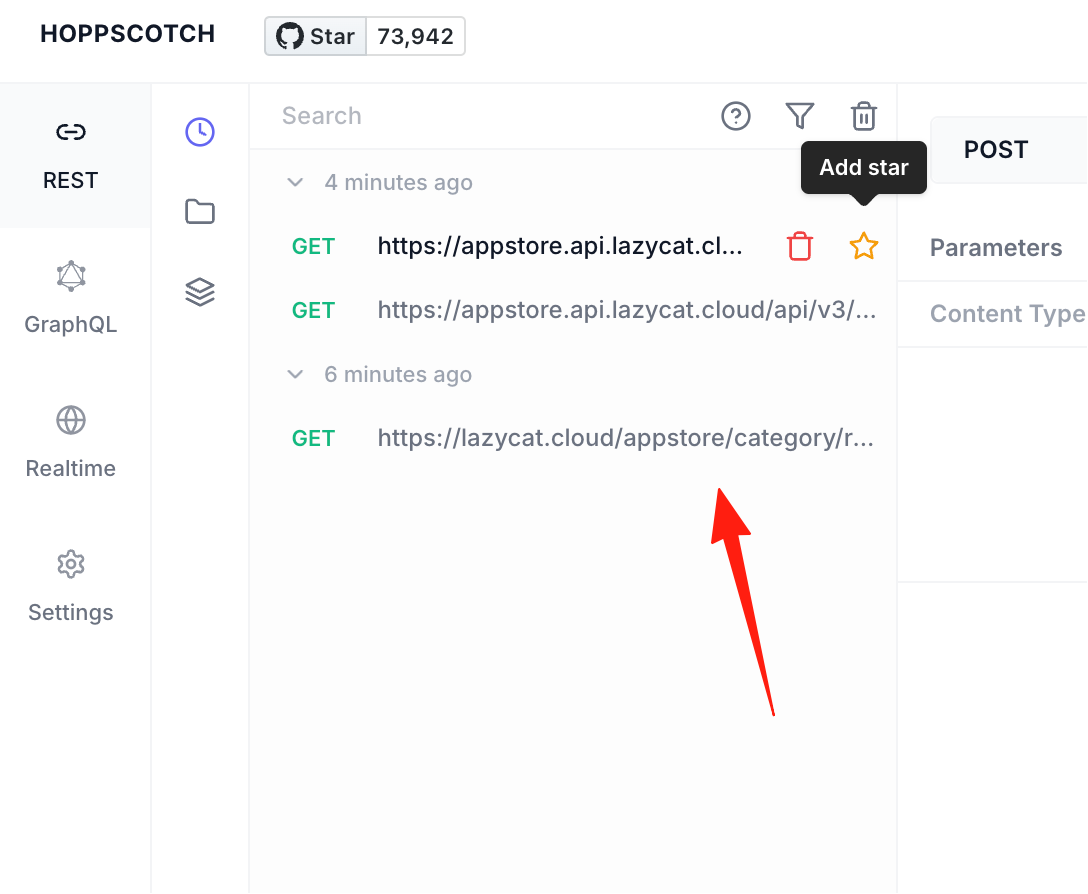Open the Settings page
The image size is (1088, 894).
click(x=71, y=587)
